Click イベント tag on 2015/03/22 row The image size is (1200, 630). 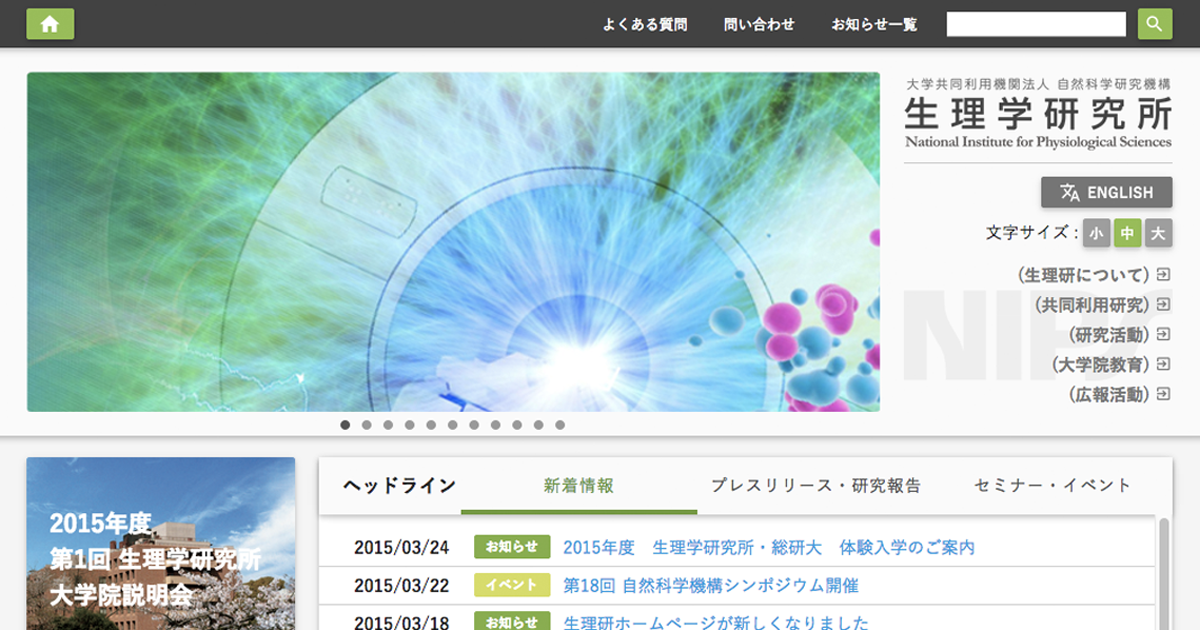(x=512, y=585)
